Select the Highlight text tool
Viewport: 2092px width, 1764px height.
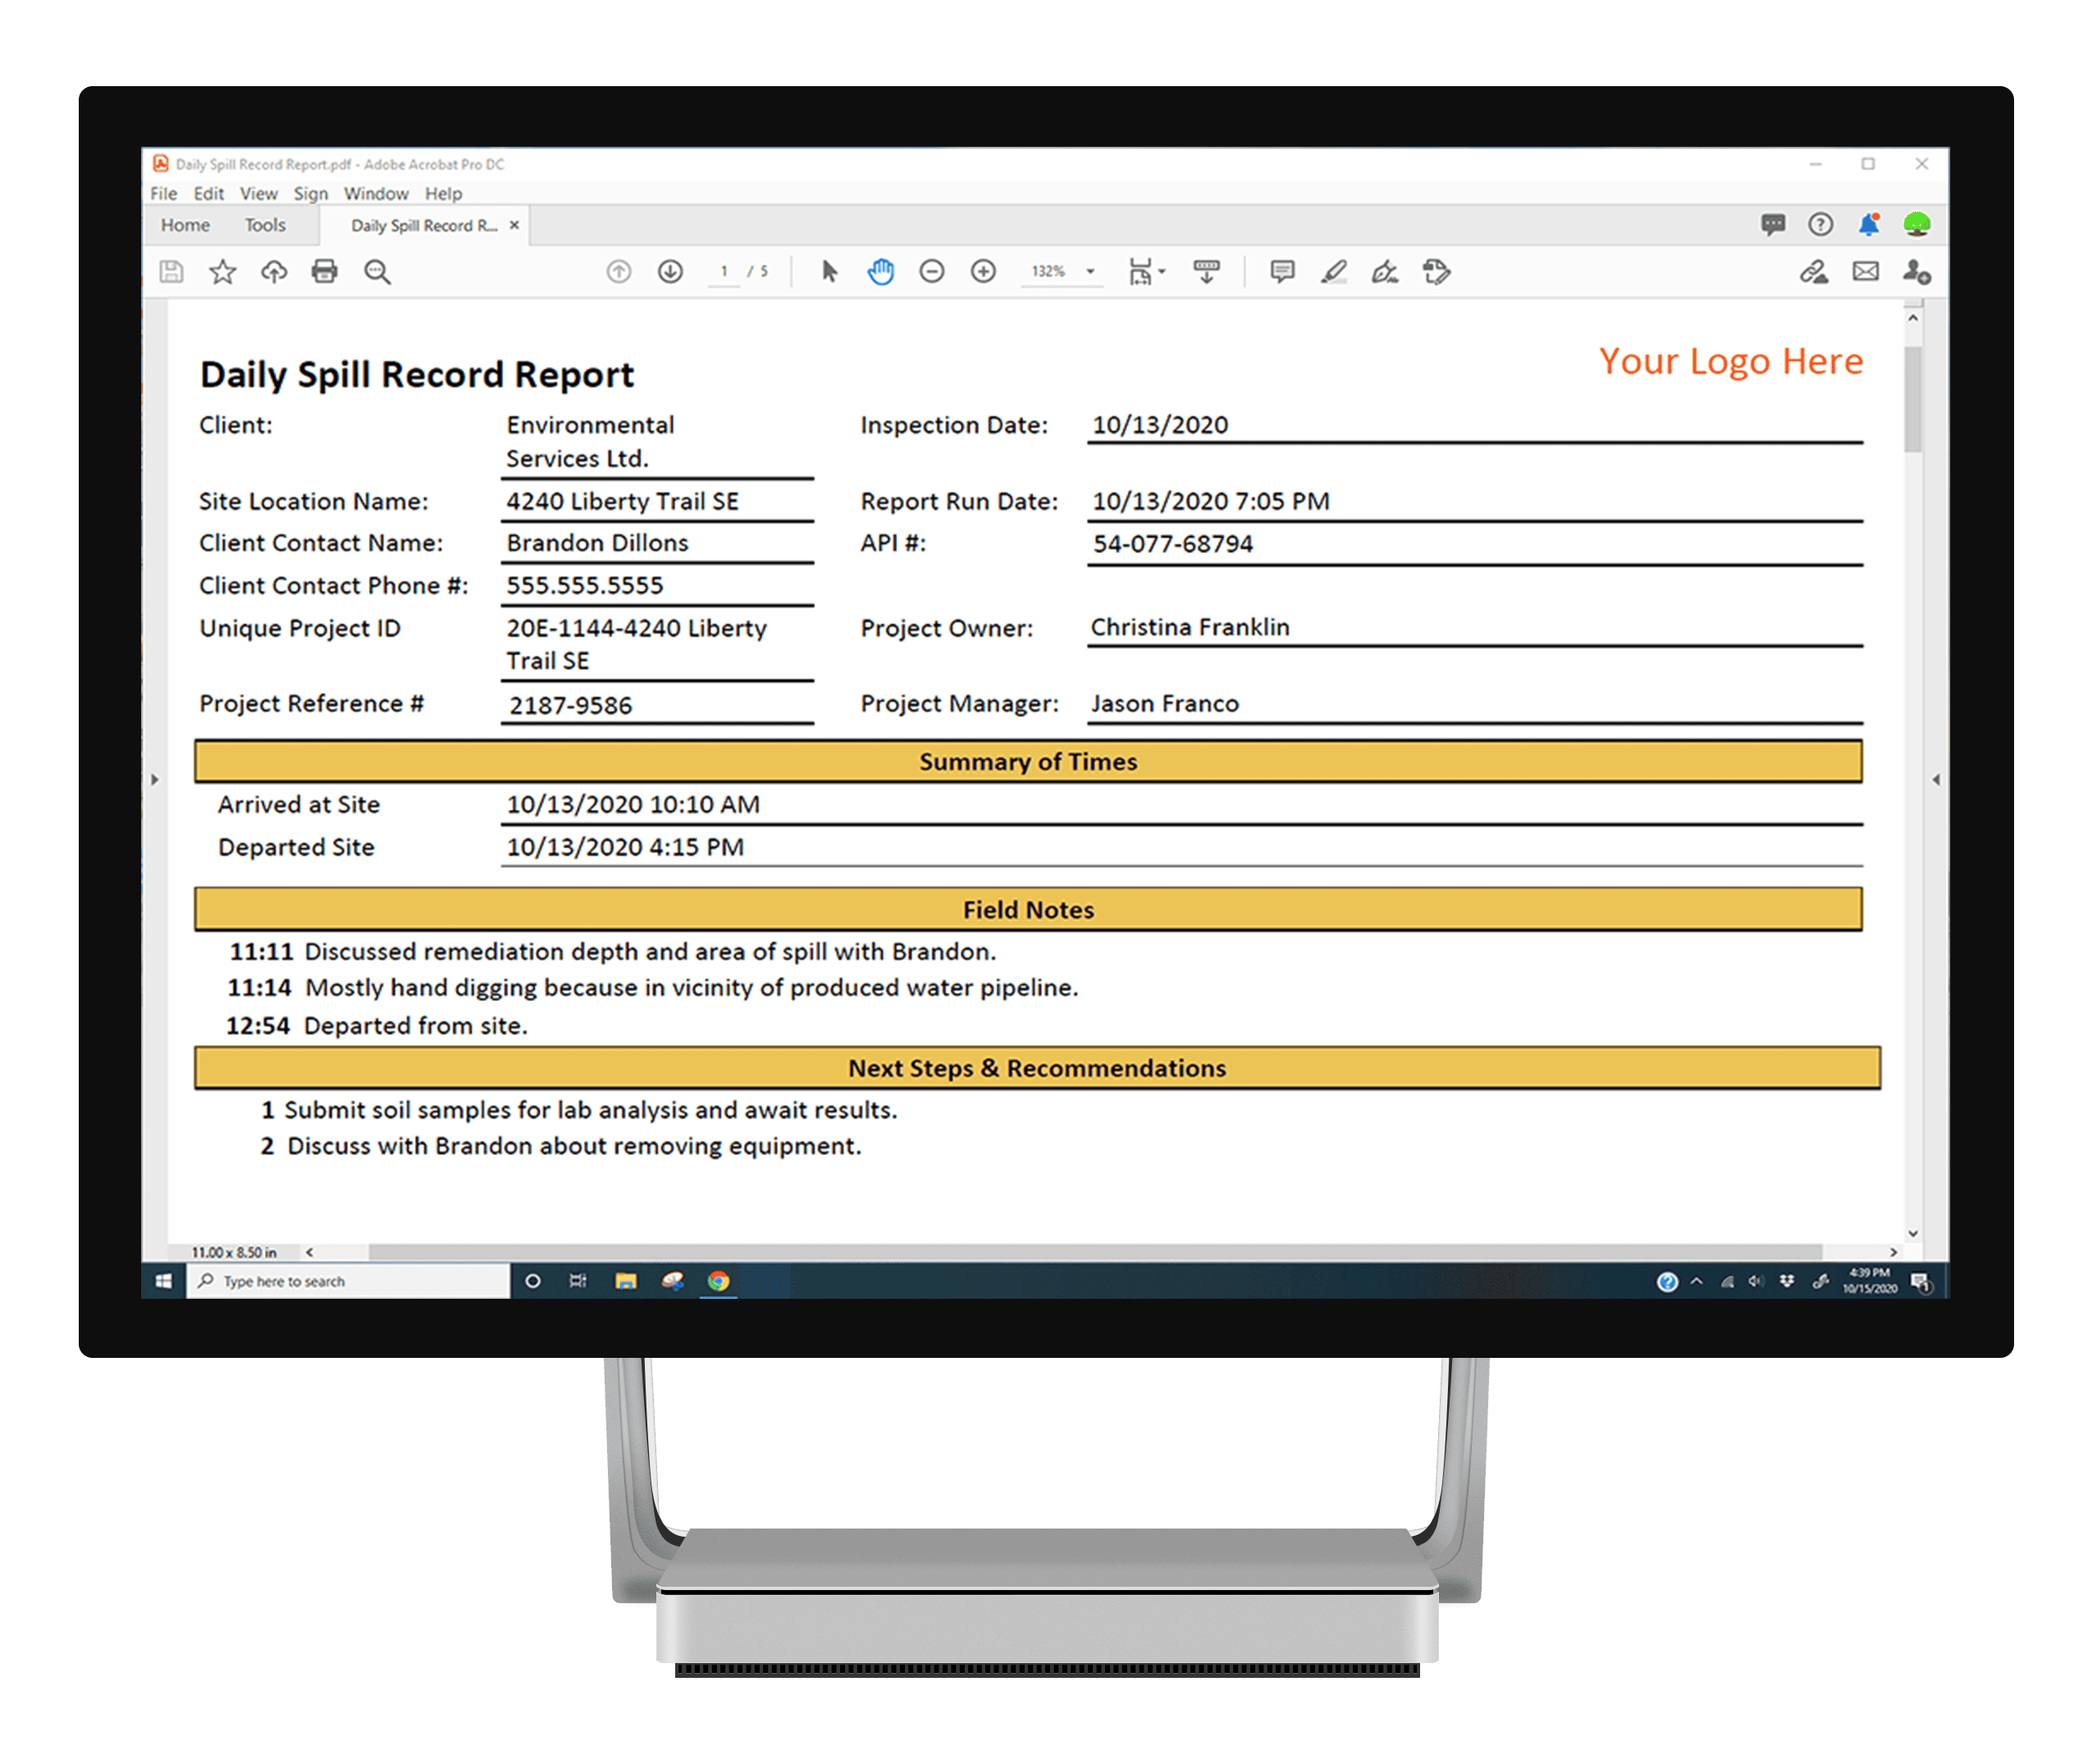point(1333,271)
